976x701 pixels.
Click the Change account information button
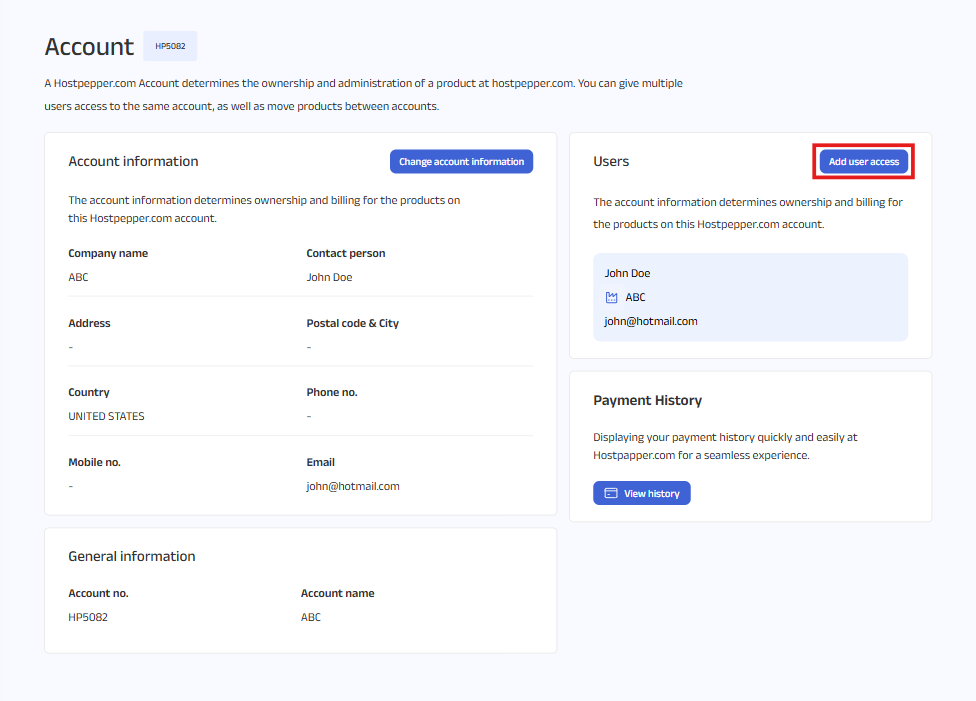pos(461,162)
